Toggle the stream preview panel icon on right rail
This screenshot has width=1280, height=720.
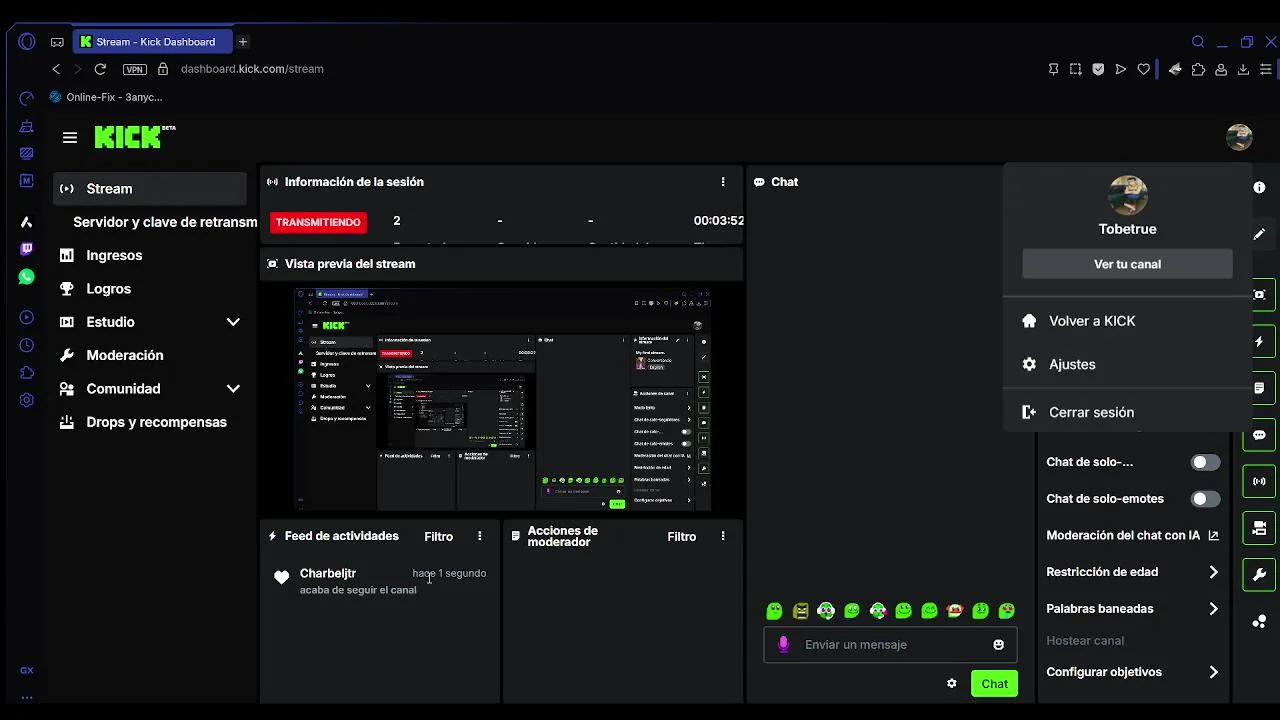(x=1259, y=295)
